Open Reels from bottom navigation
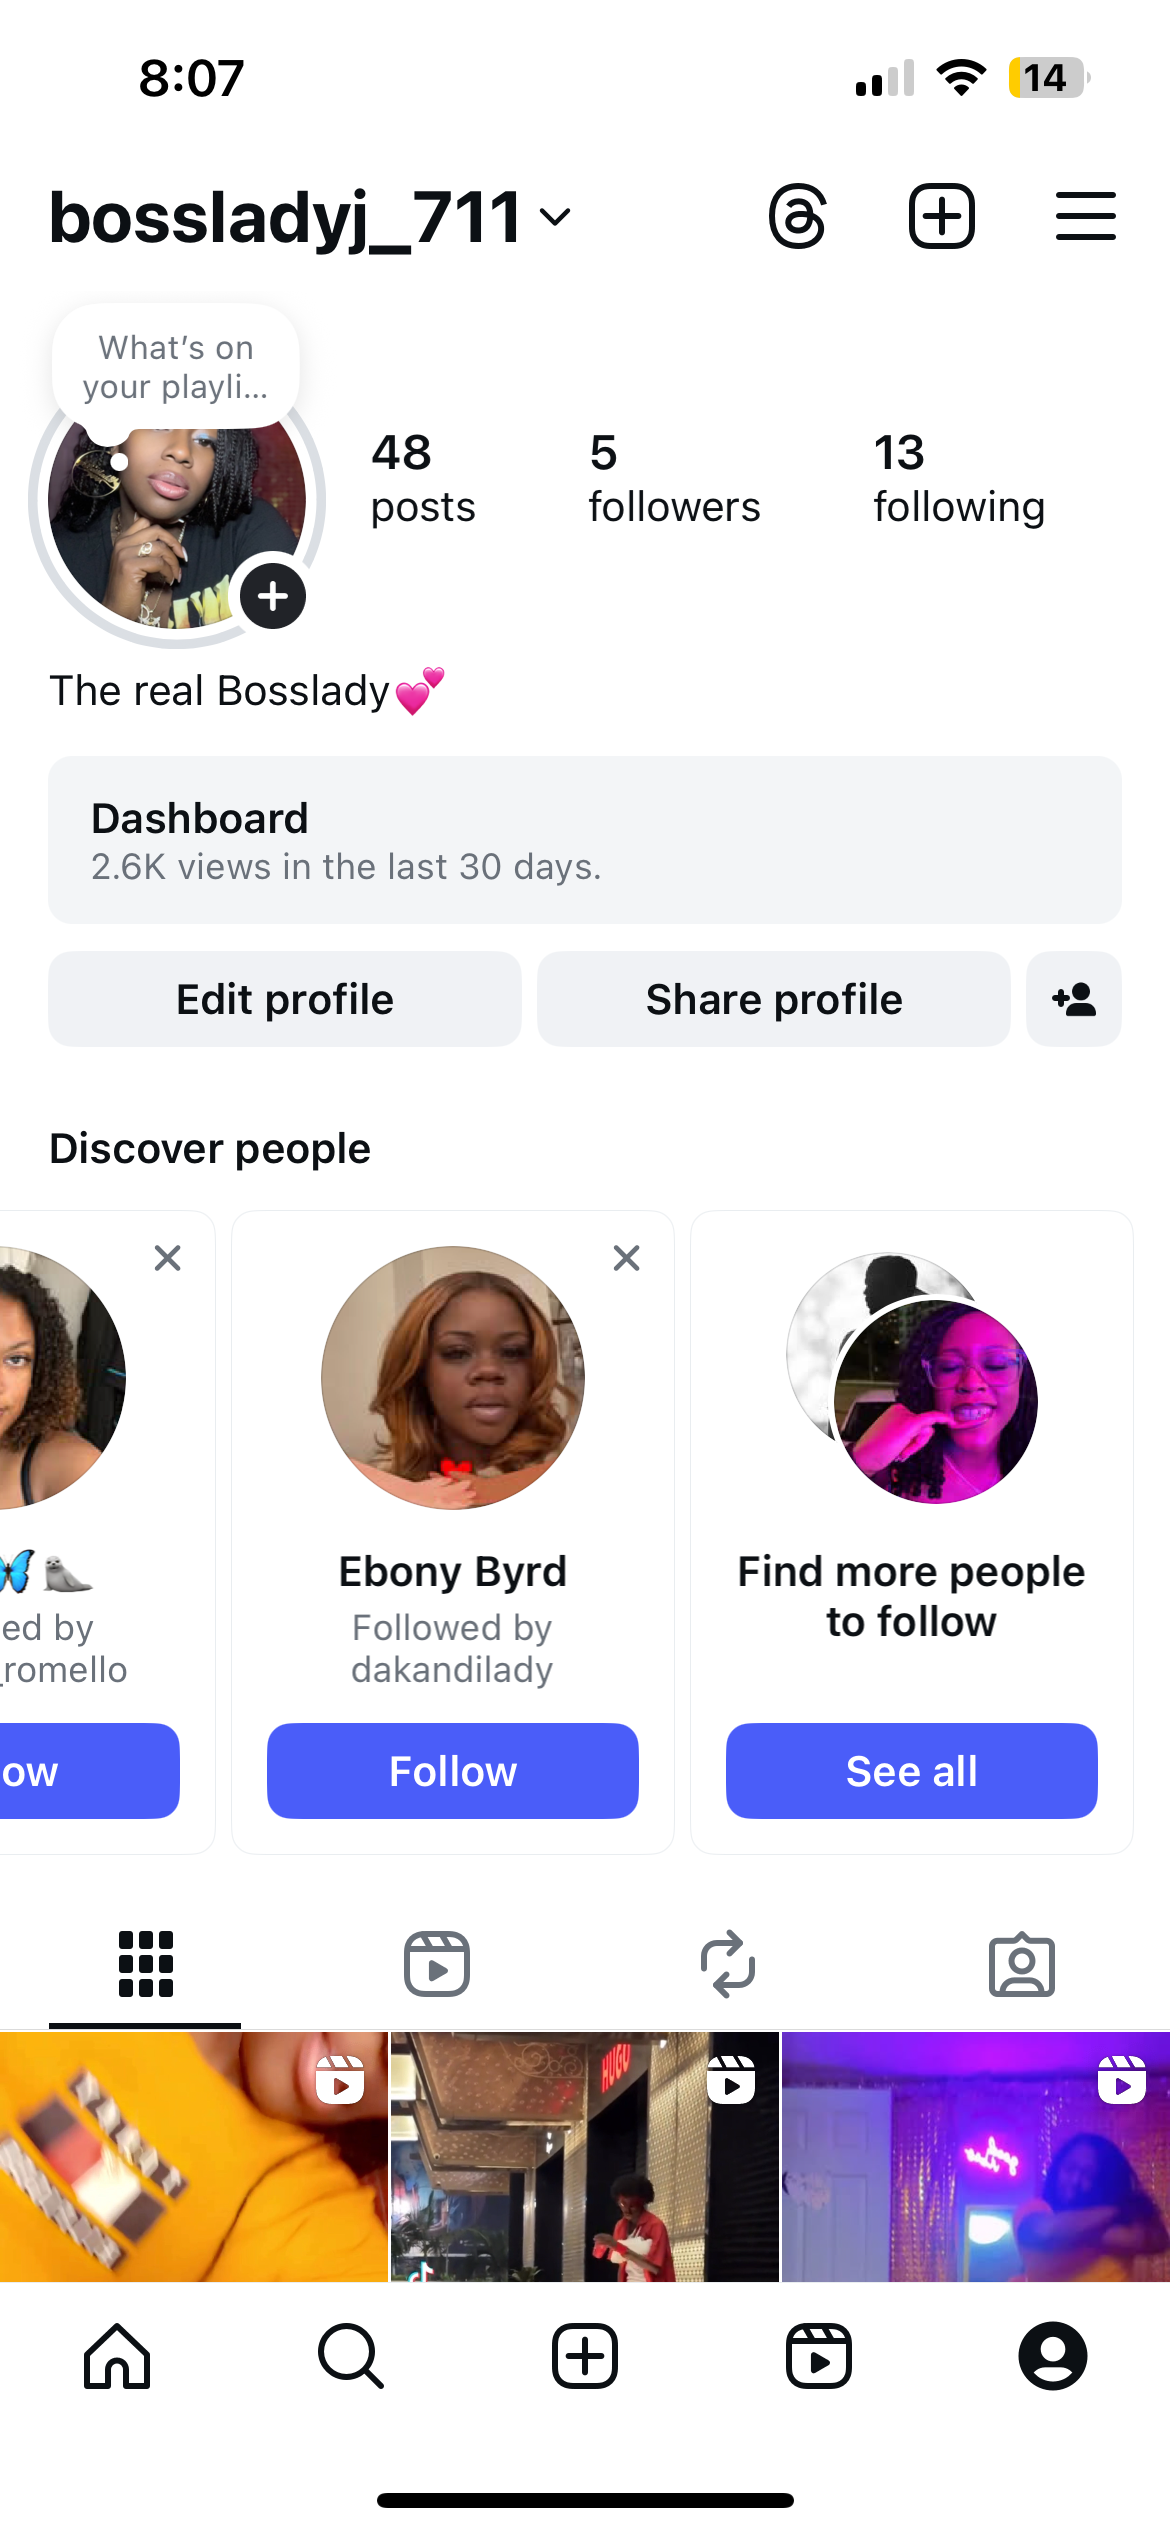Viewport: 1170px width, 2532px height. pos(819,2356)
